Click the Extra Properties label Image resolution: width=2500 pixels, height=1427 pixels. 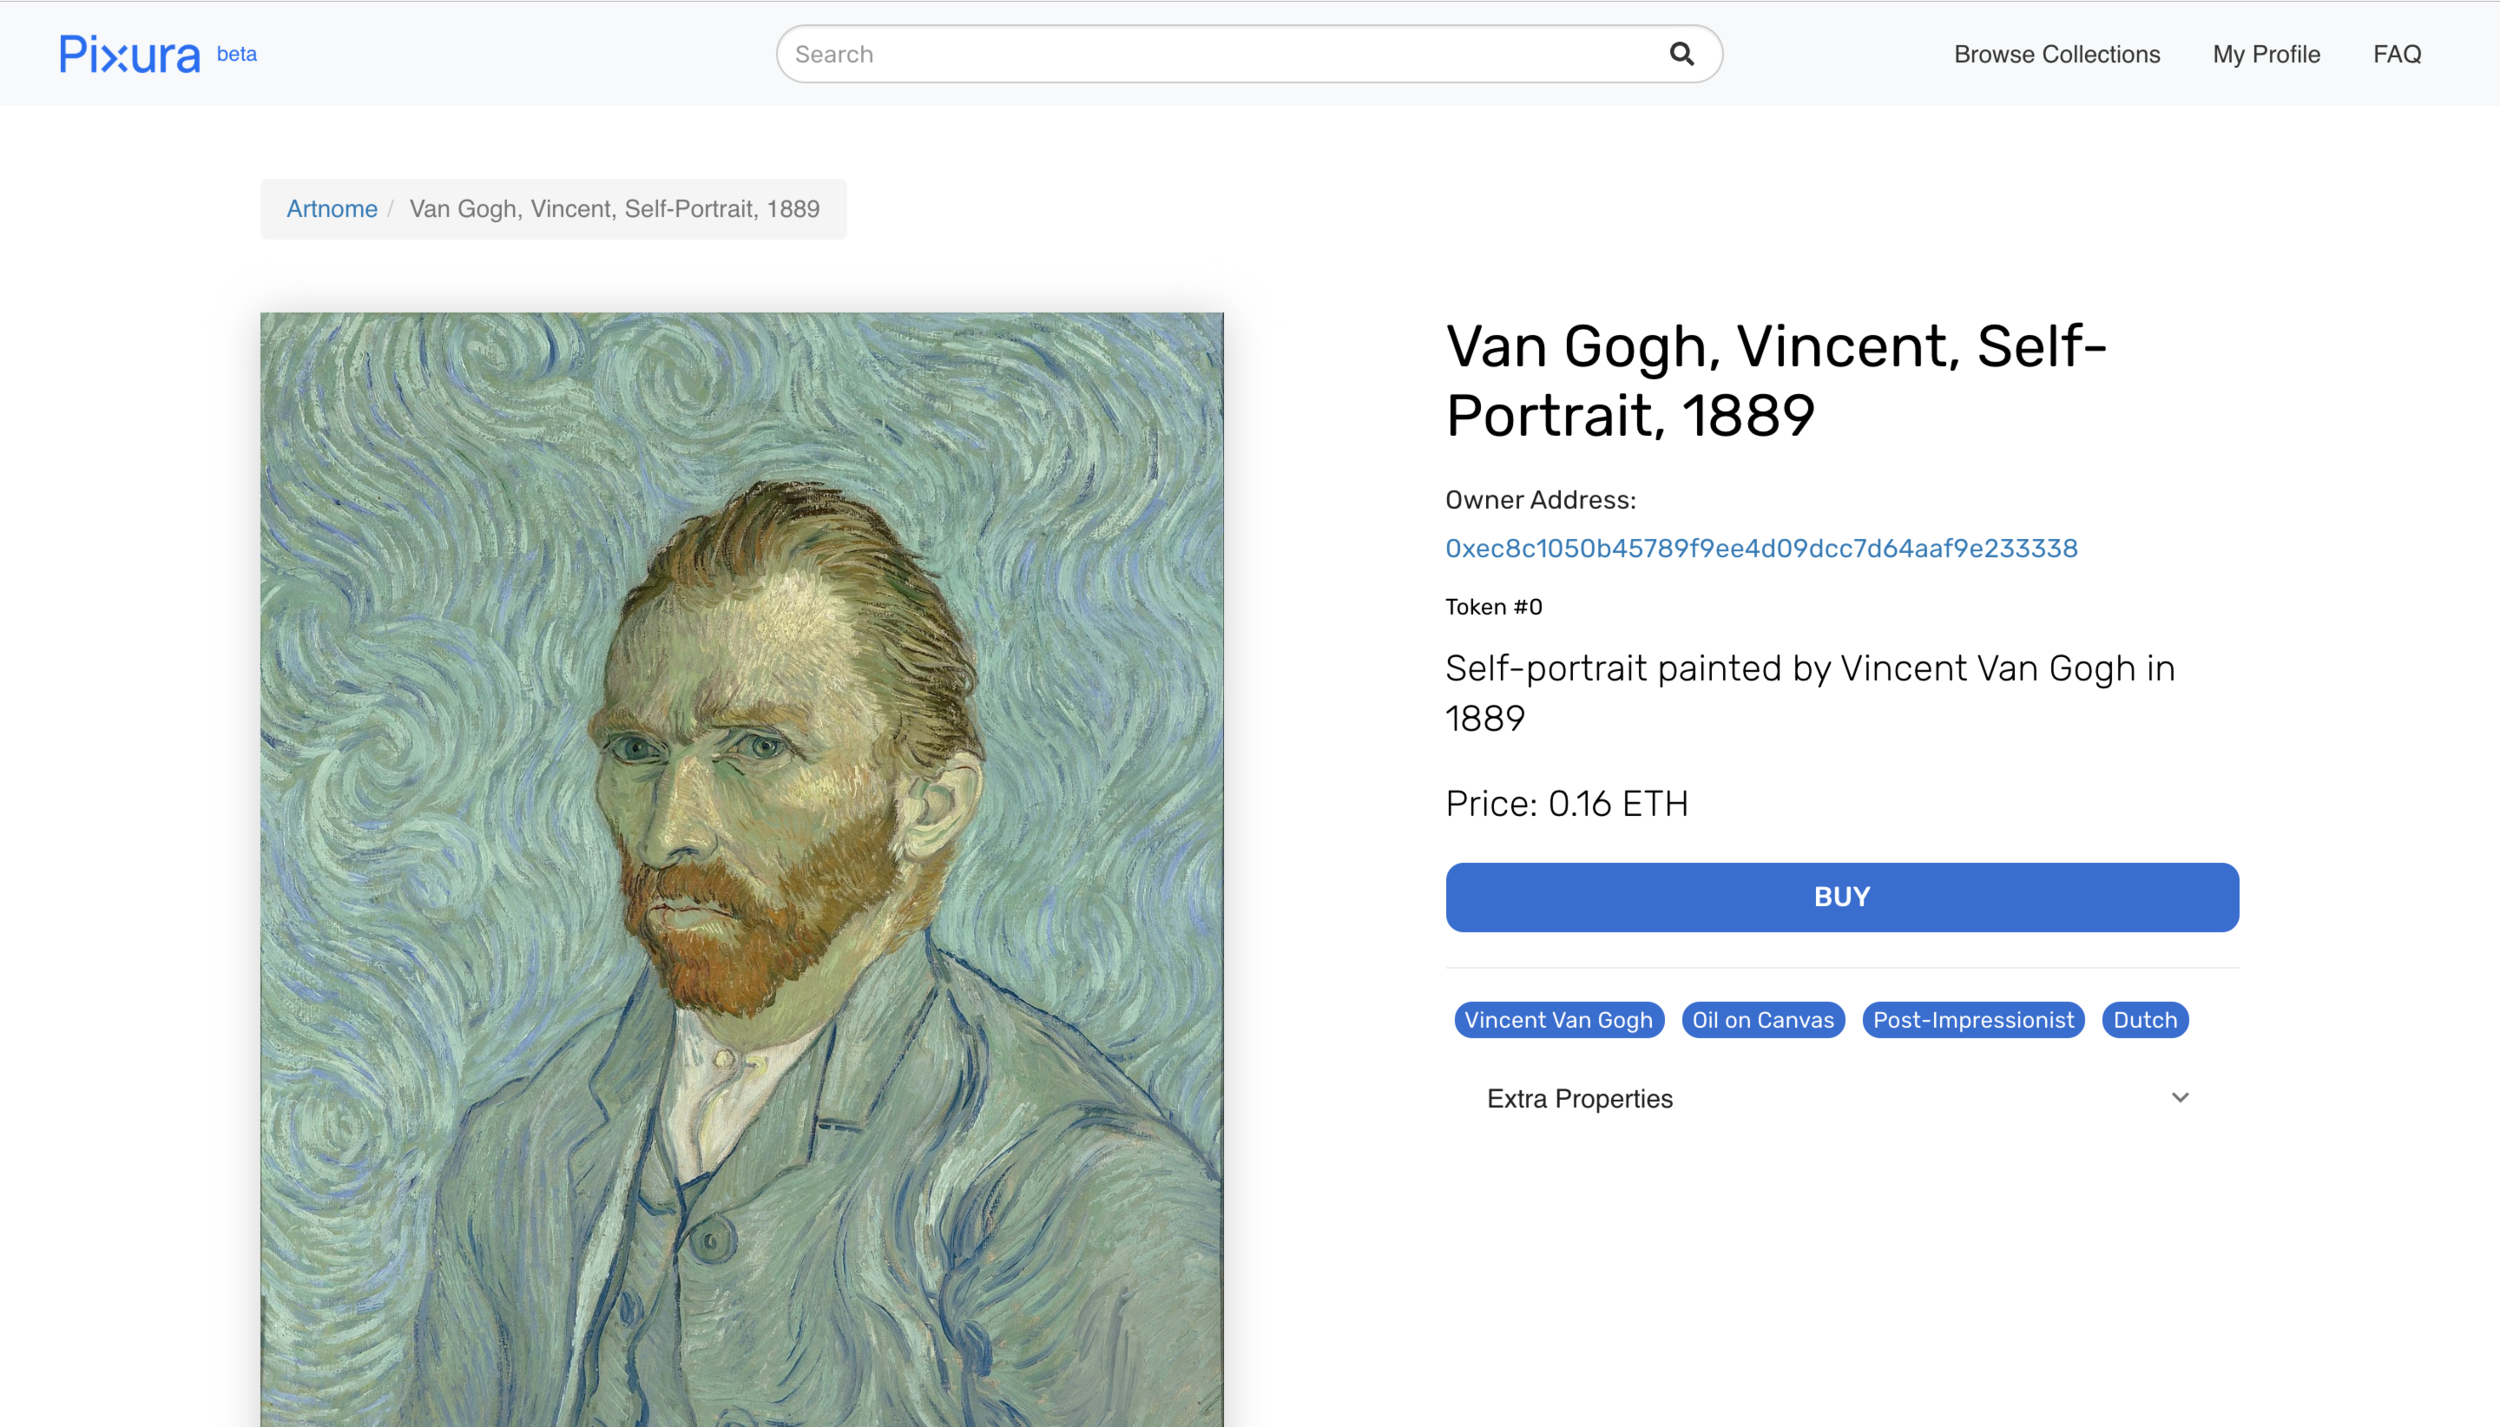1580,1099
